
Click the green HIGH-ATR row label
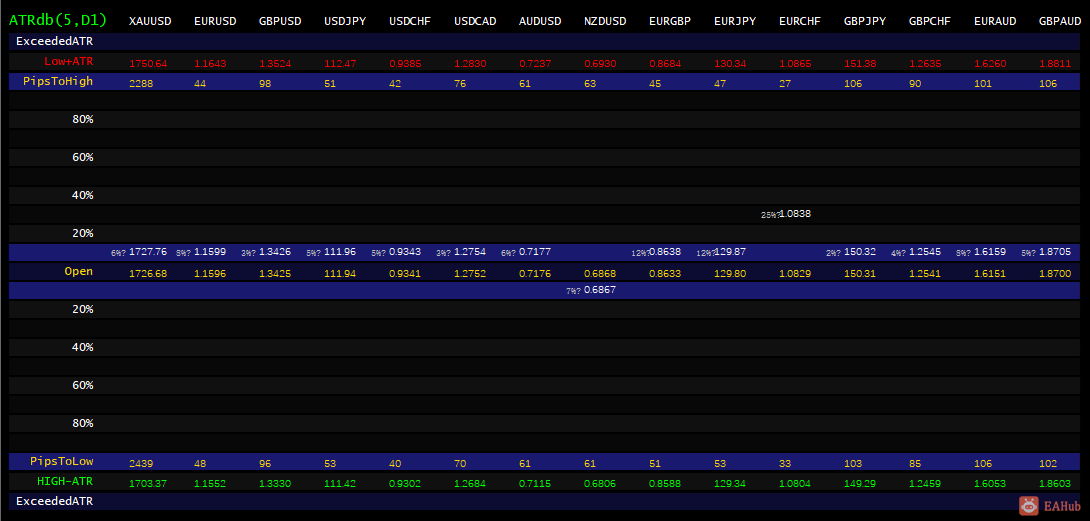65,481
